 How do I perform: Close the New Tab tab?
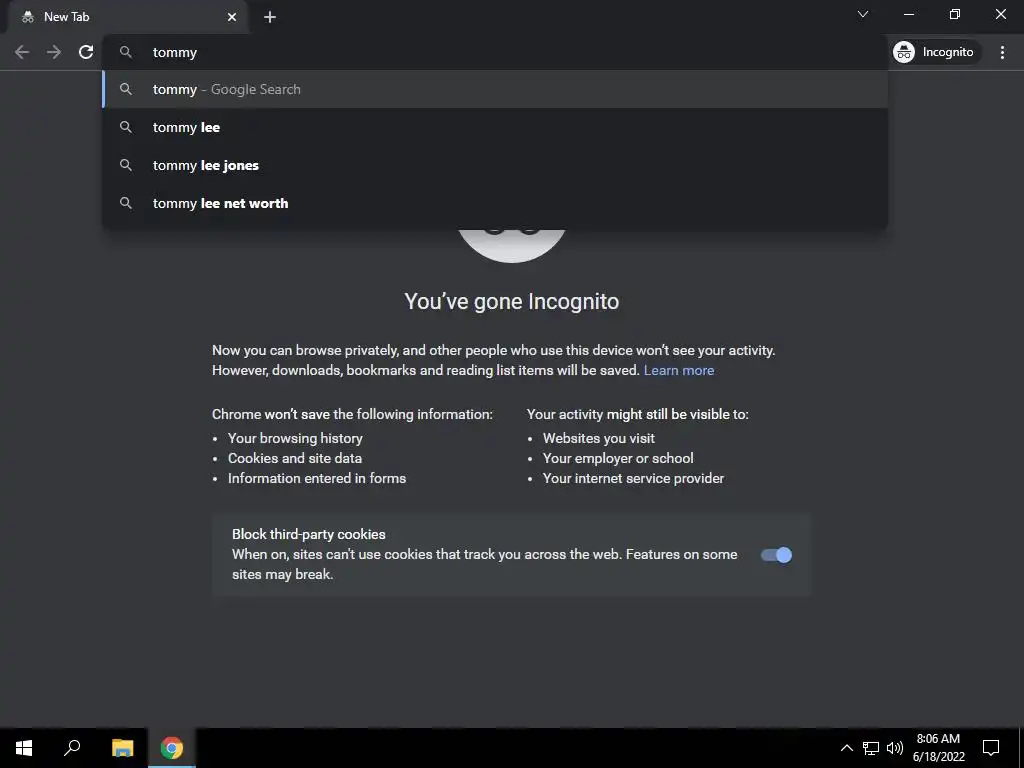[232, 17]
